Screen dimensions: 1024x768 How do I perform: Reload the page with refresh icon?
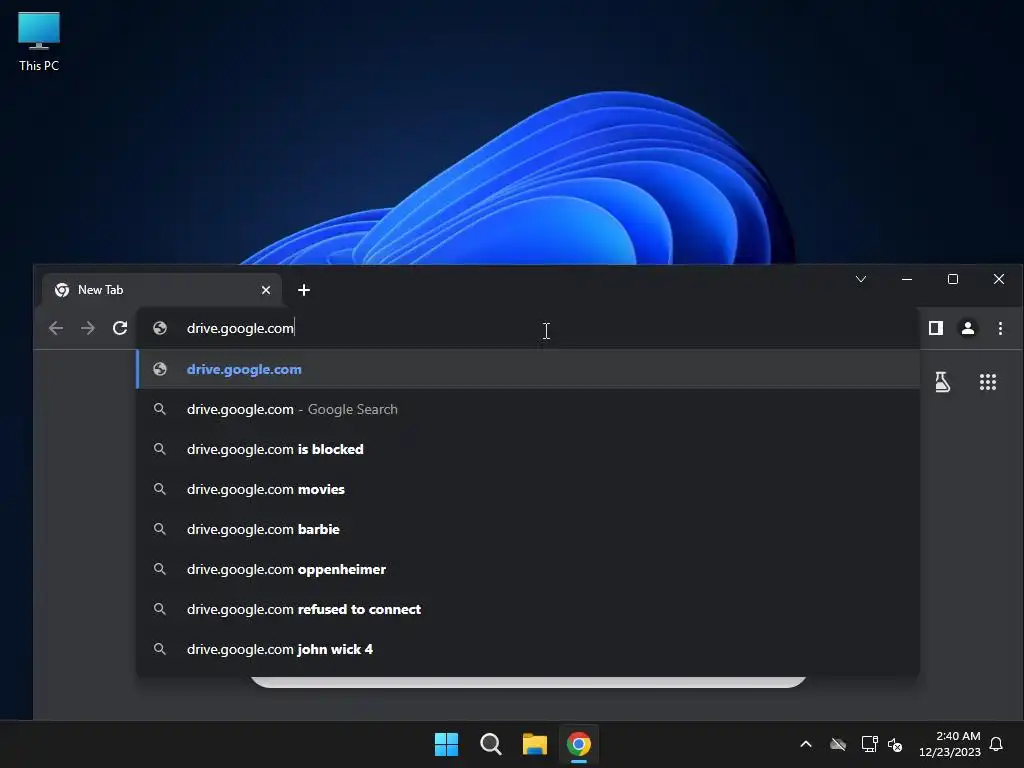coord(120,328)
